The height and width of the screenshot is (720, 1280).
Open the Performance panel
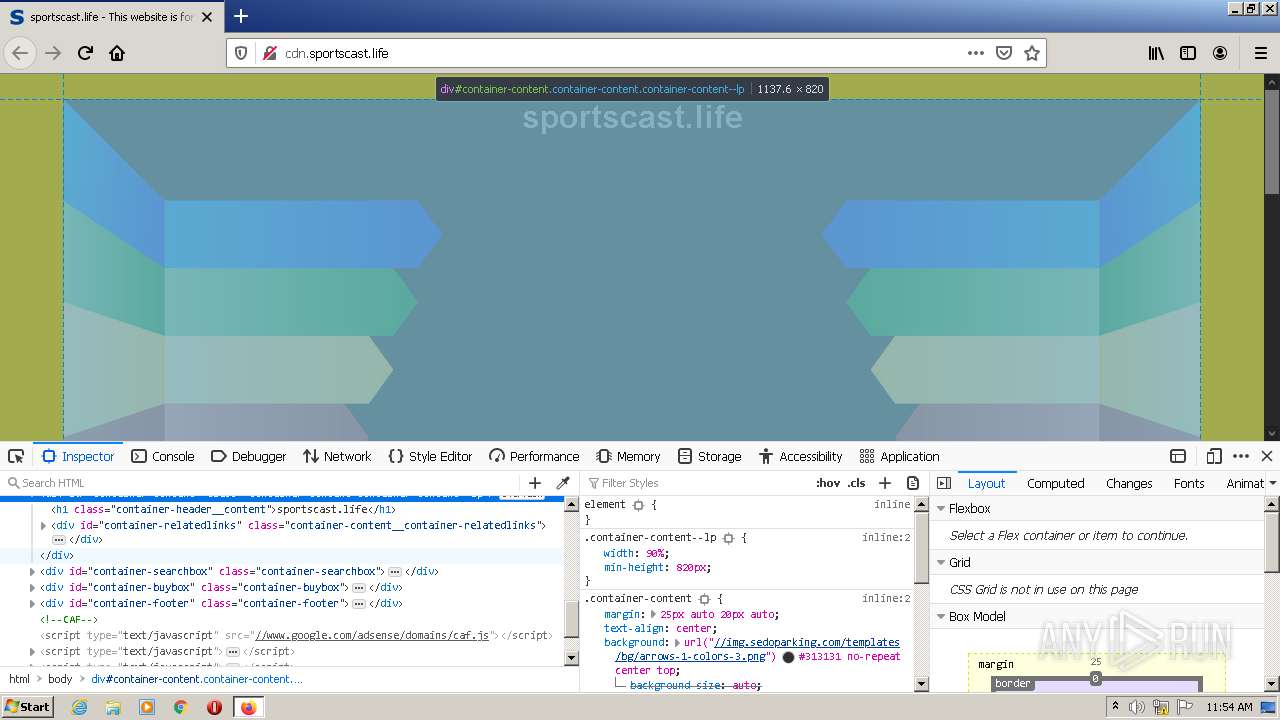[x=534, y=456]
